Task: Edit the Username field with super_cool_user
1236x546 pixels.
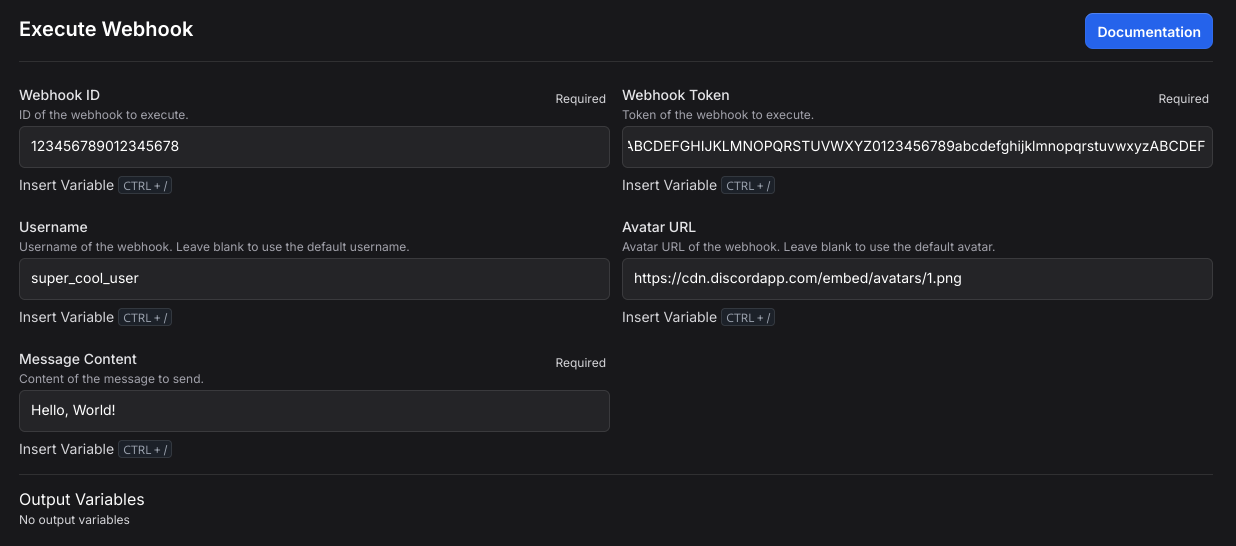Action: [314, 278]
